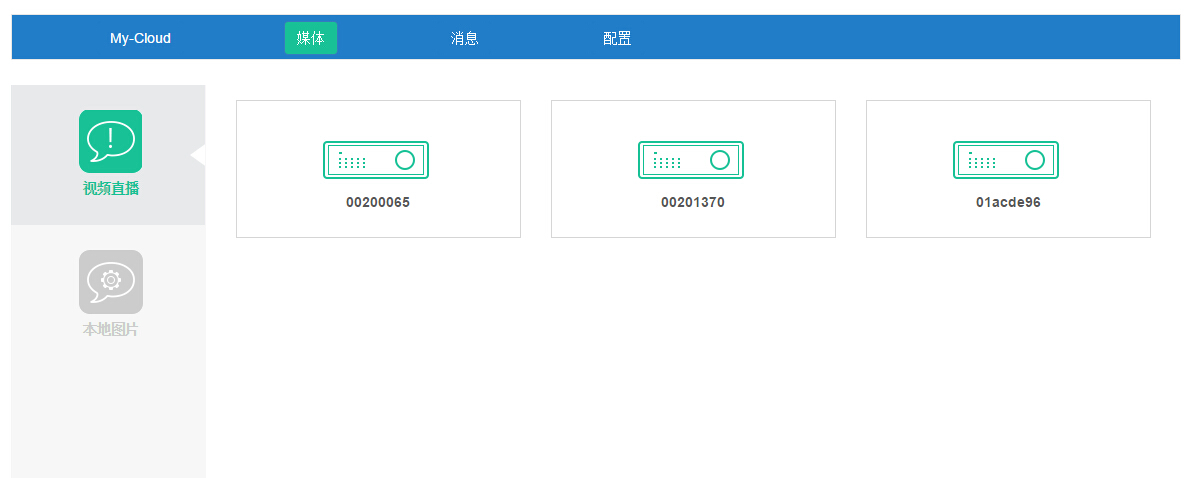This screenshot has width=1200, height=478.
Task: Click the white arrow pointer beside 视频直播
Action: [198, 155]
